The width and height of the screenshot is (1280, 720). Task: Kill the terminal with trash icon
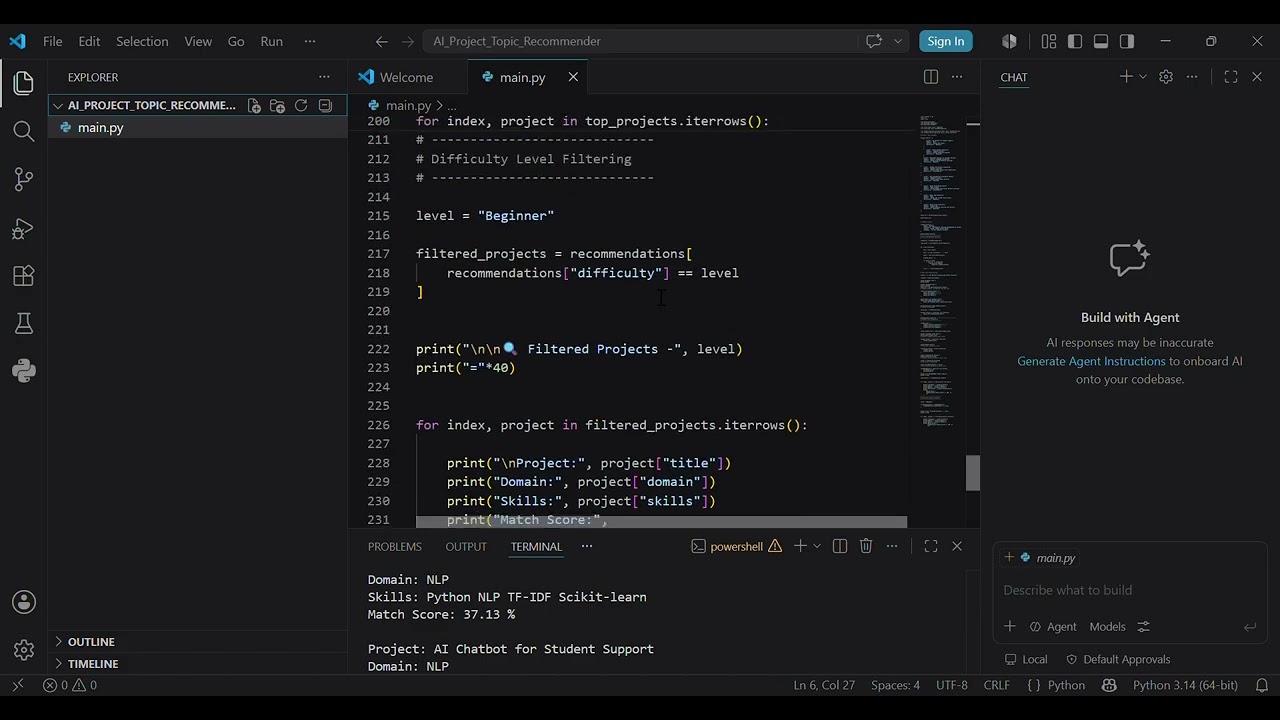point(866,546)
